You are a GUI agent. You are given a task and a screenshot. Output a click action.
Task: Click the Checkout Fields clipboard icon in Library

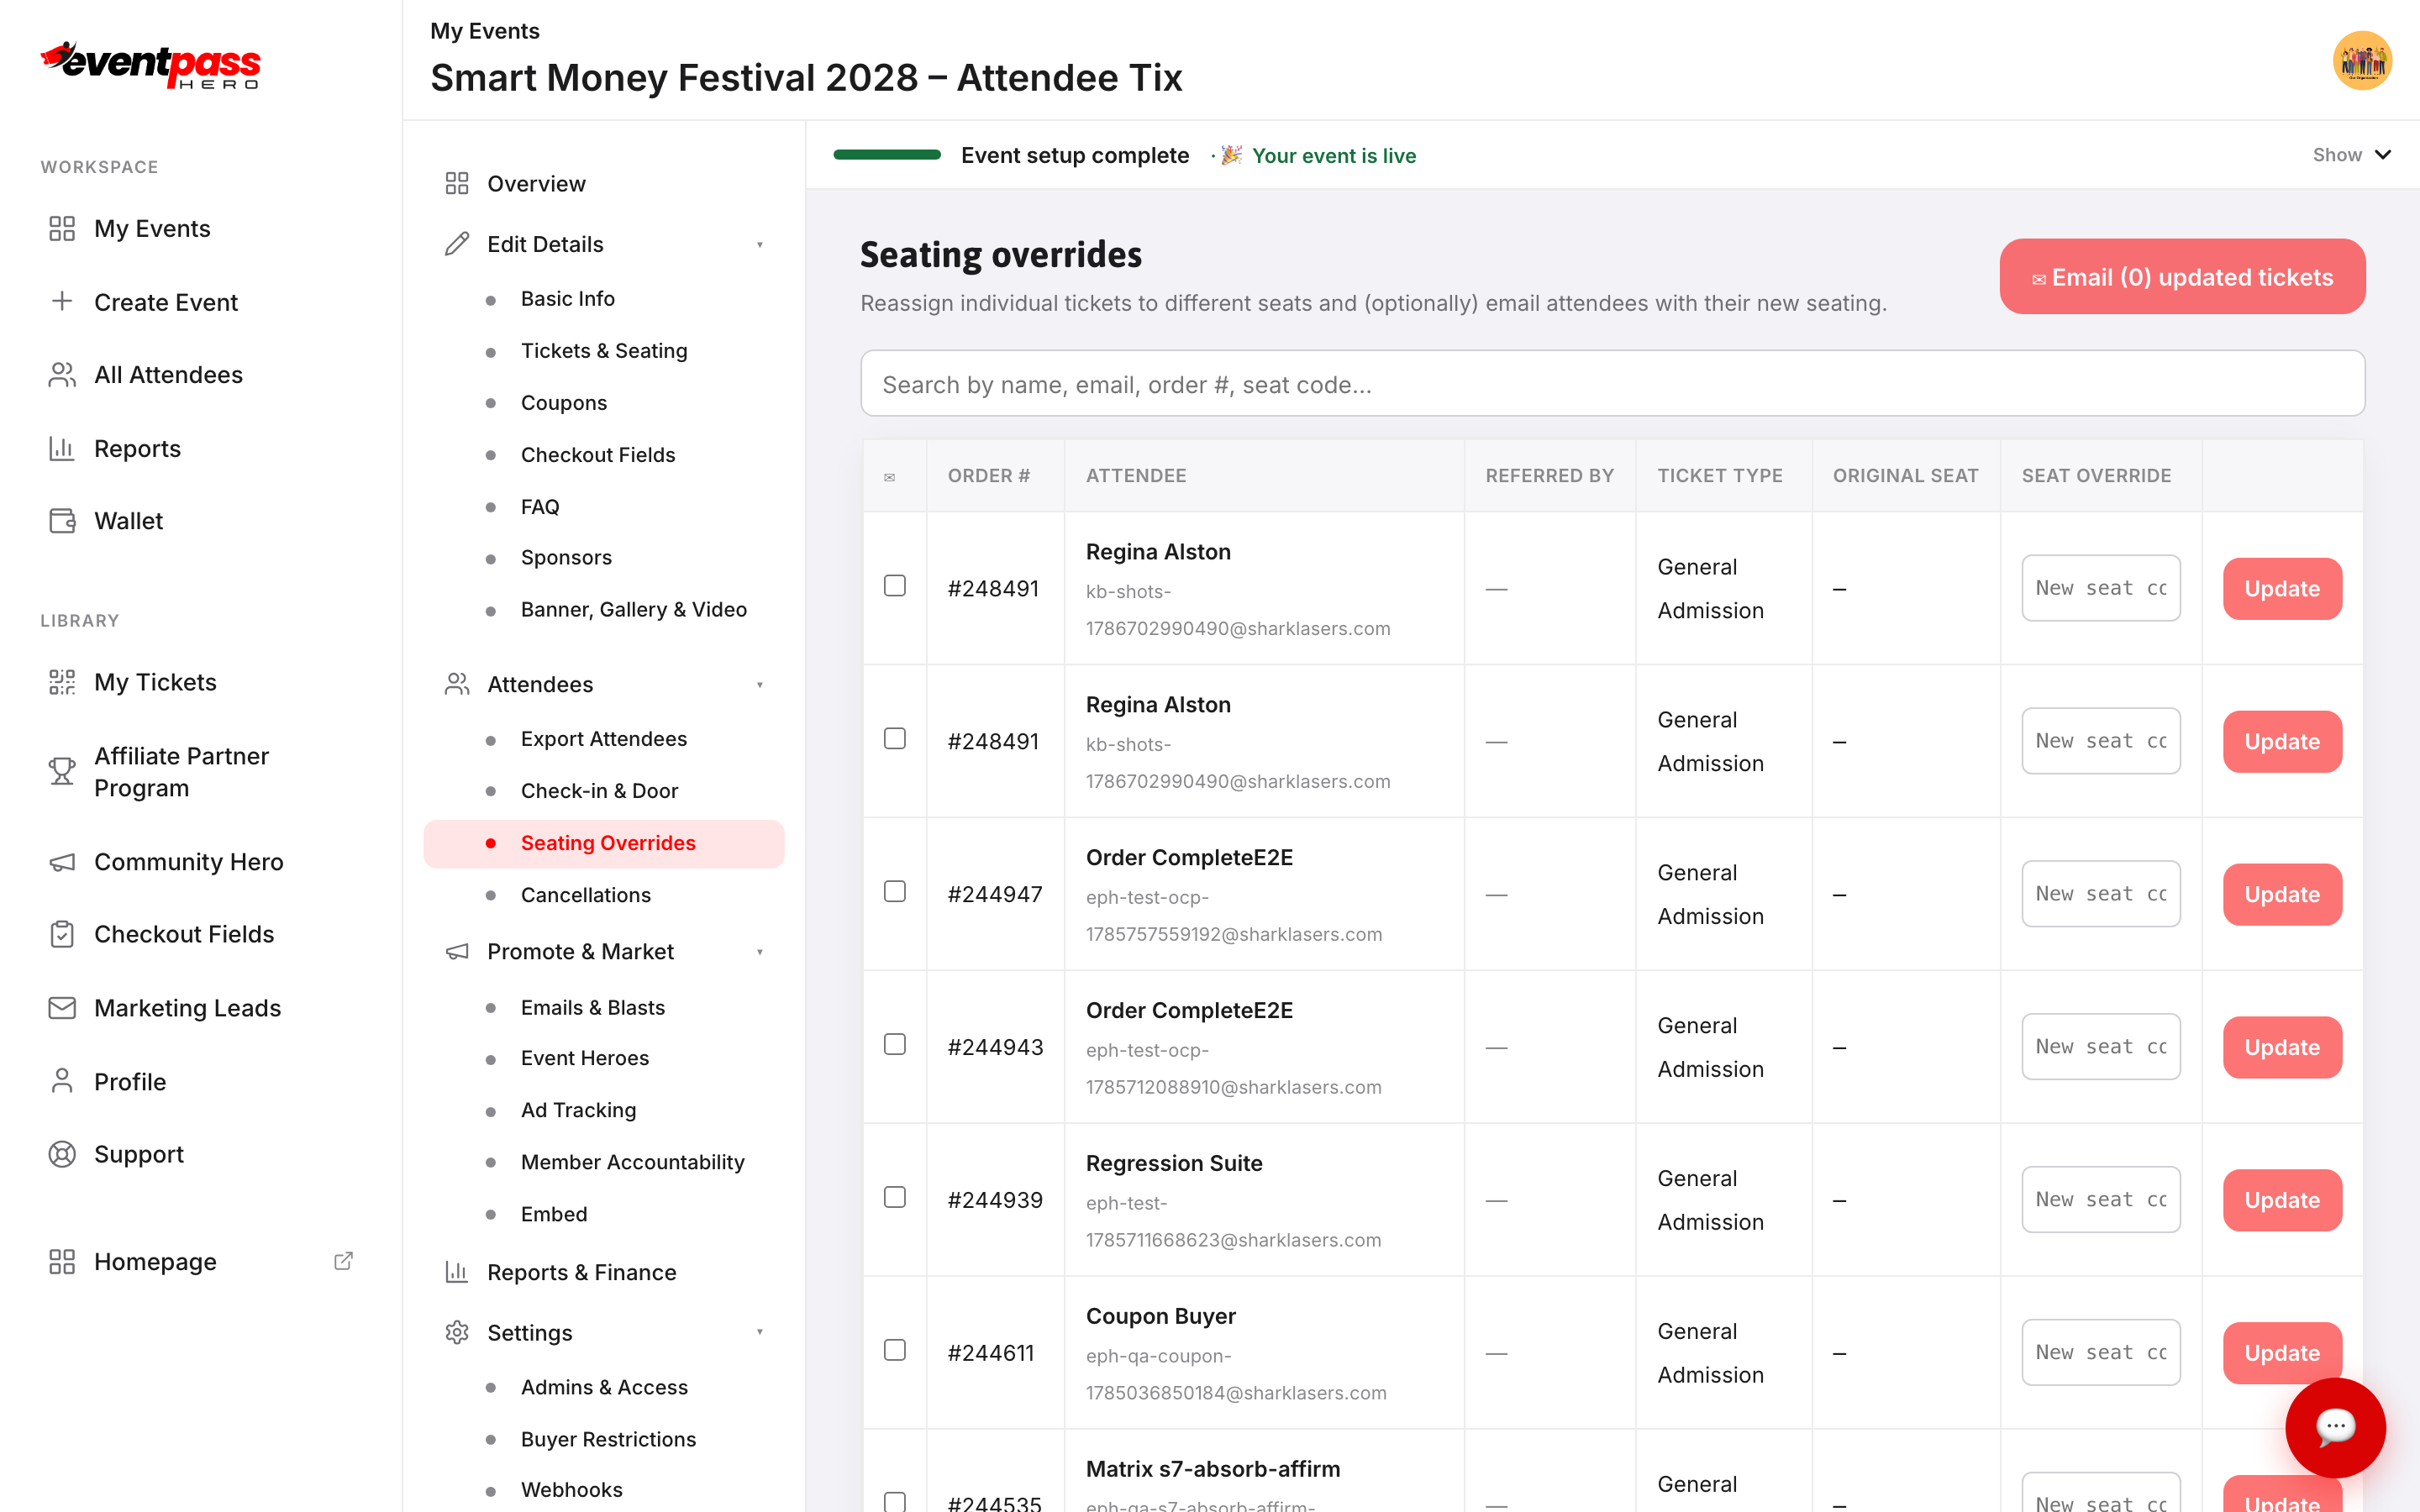(x=62, y=934)
